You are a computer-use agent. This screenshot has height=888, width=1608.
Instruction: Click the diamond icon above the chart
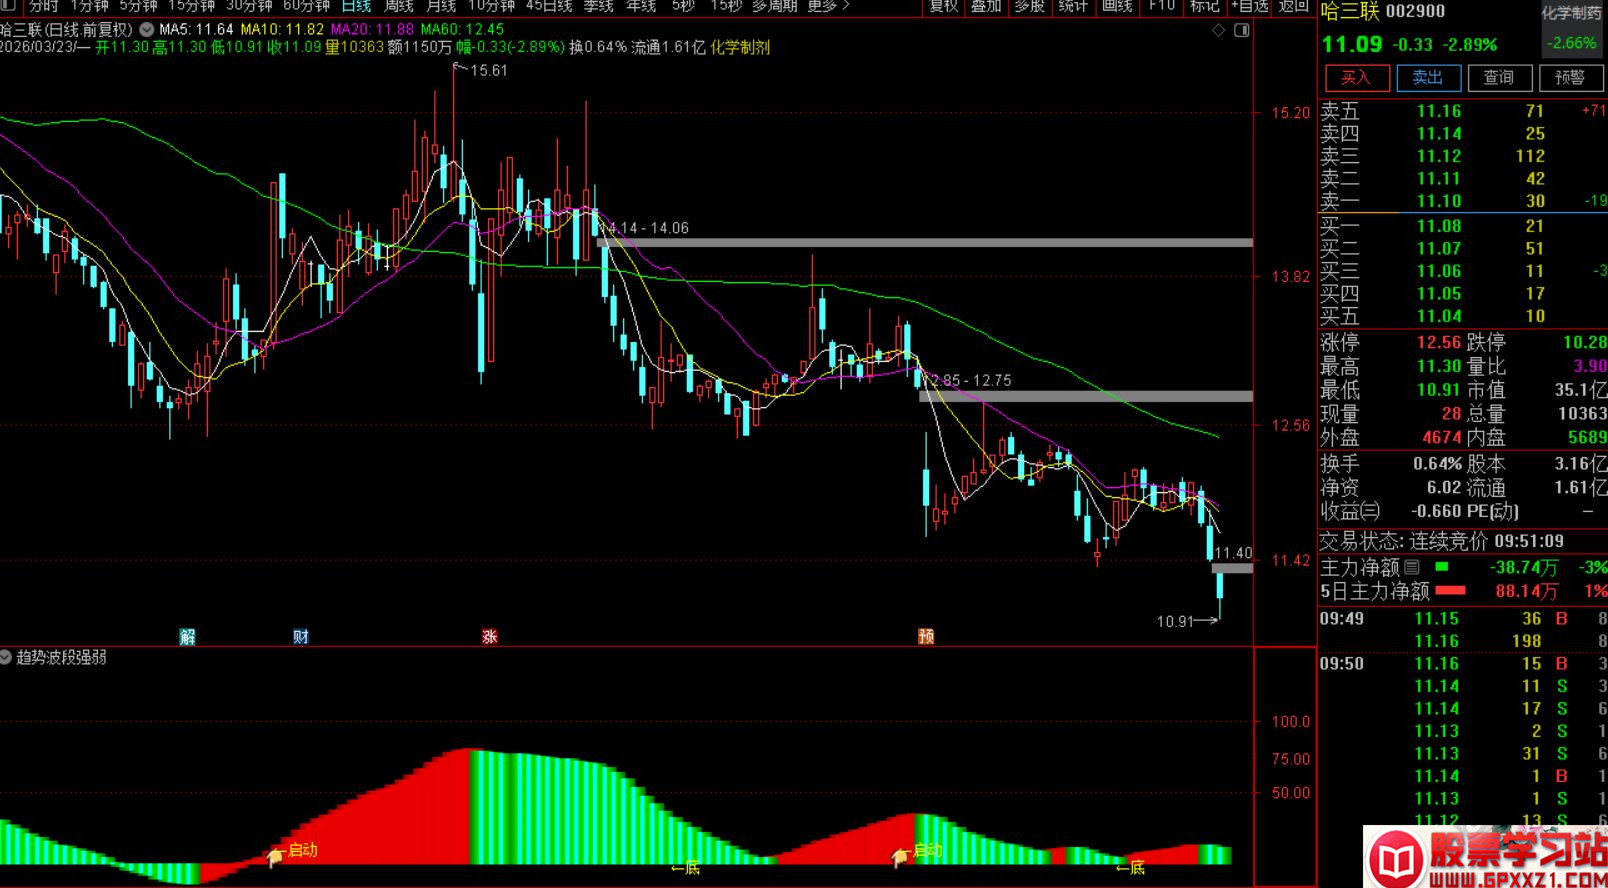coord(1218,30)
